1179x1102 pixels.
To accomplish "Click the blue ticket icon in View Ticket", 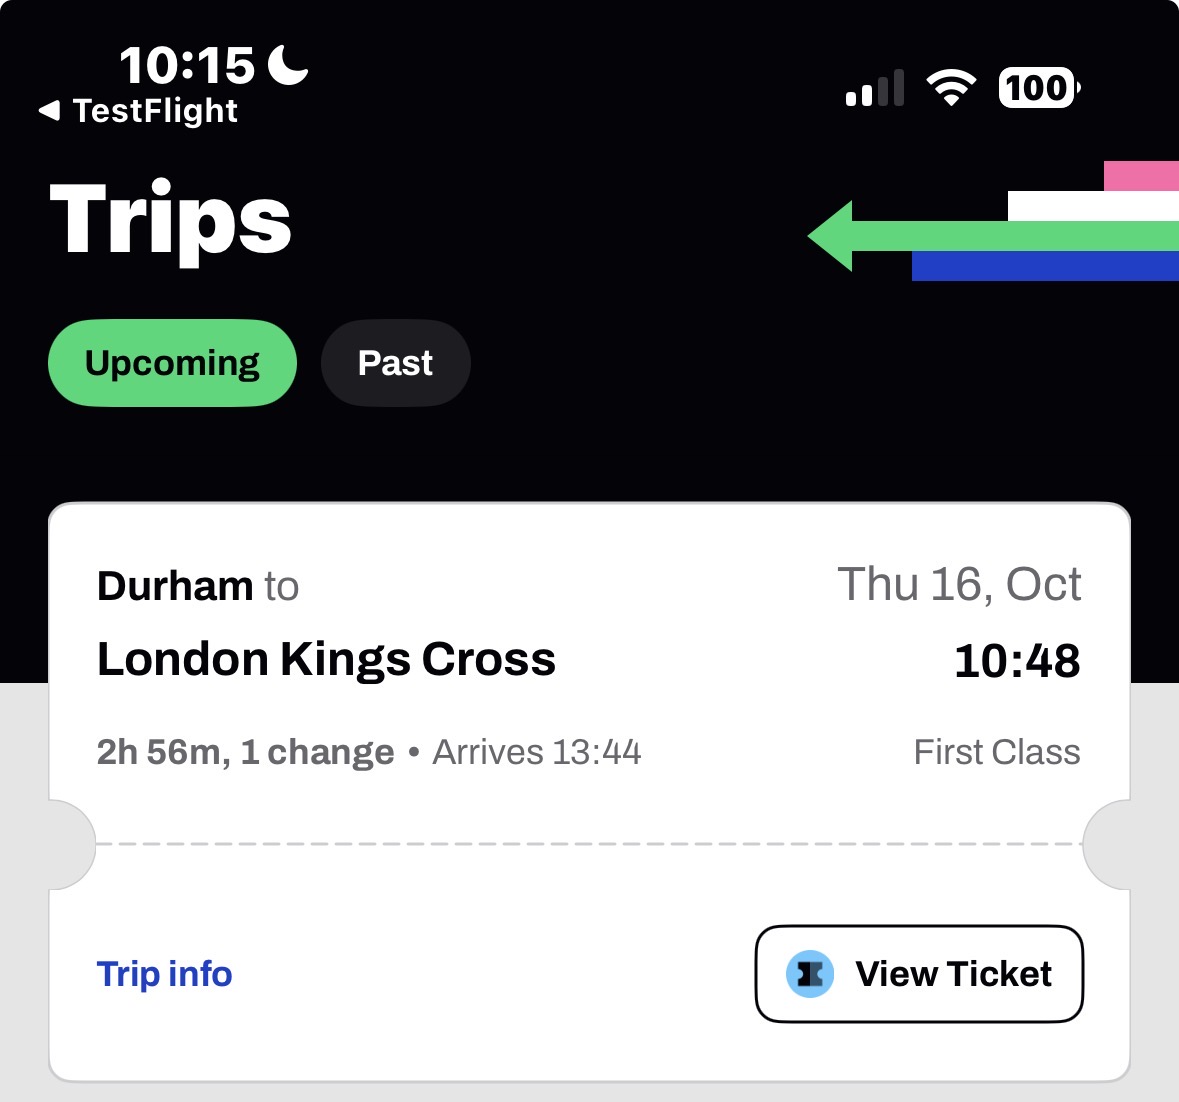I will (x=810, y=974).
